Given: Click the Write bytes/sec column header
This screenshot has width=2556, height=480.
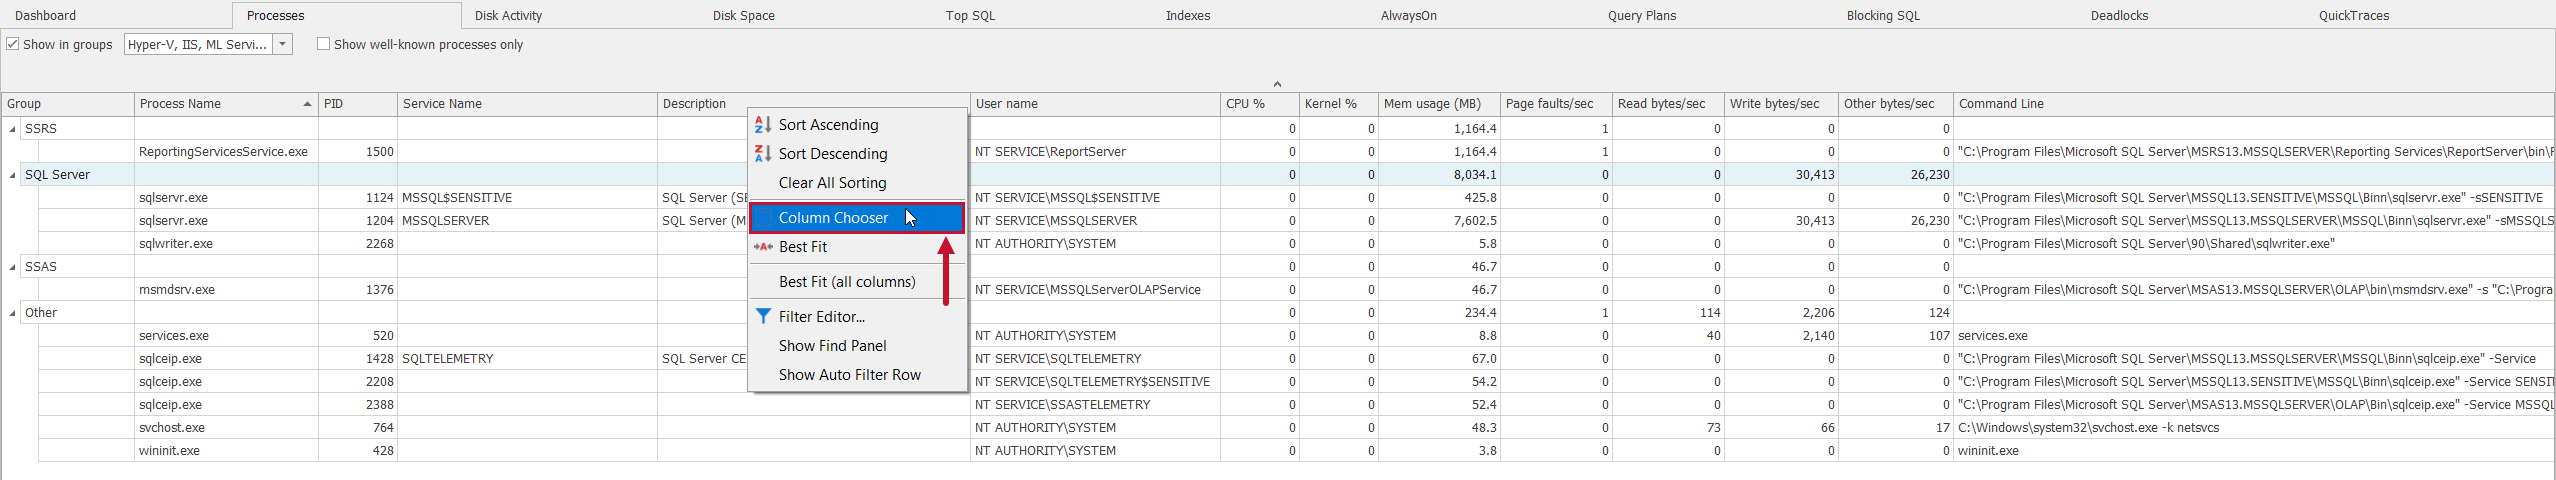Looking at the screenshot, I should (1781, 104).
